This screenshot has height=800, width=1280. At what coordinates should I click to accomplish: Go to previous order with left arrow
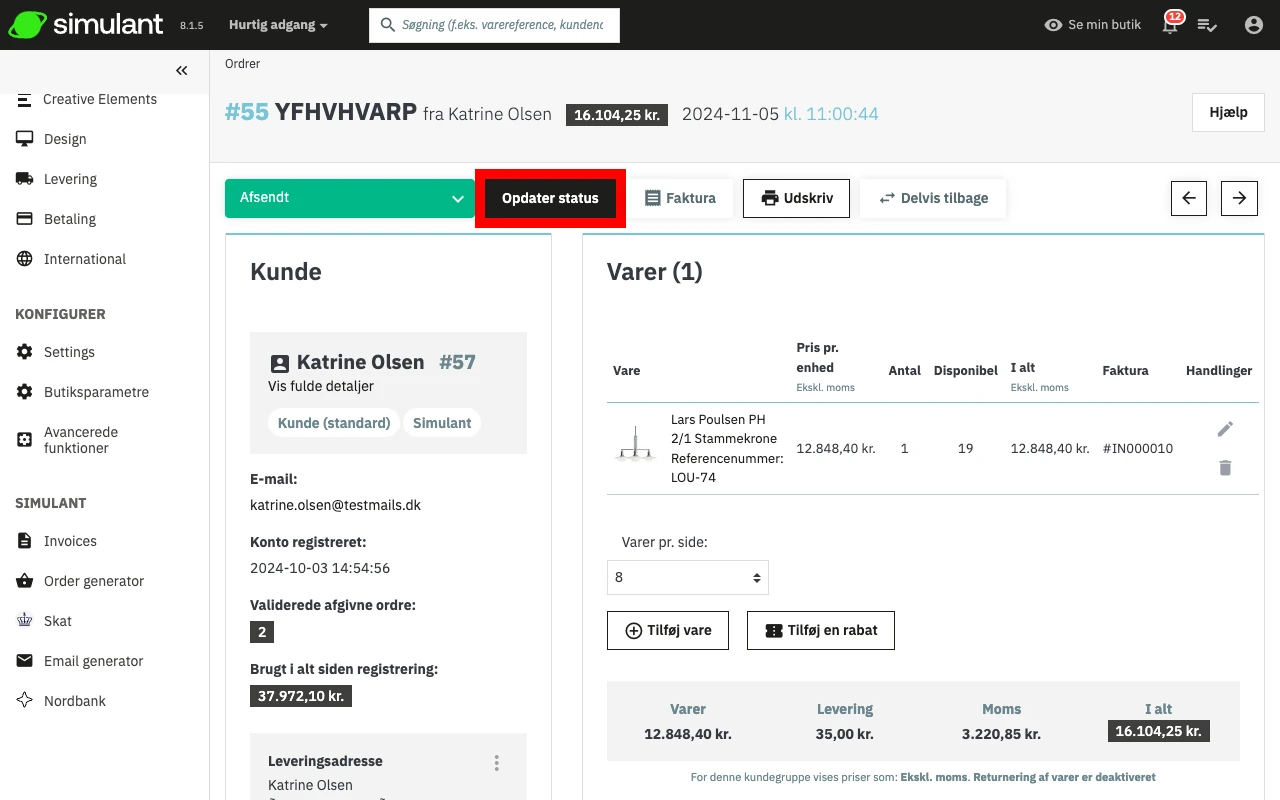(1189, 198)
